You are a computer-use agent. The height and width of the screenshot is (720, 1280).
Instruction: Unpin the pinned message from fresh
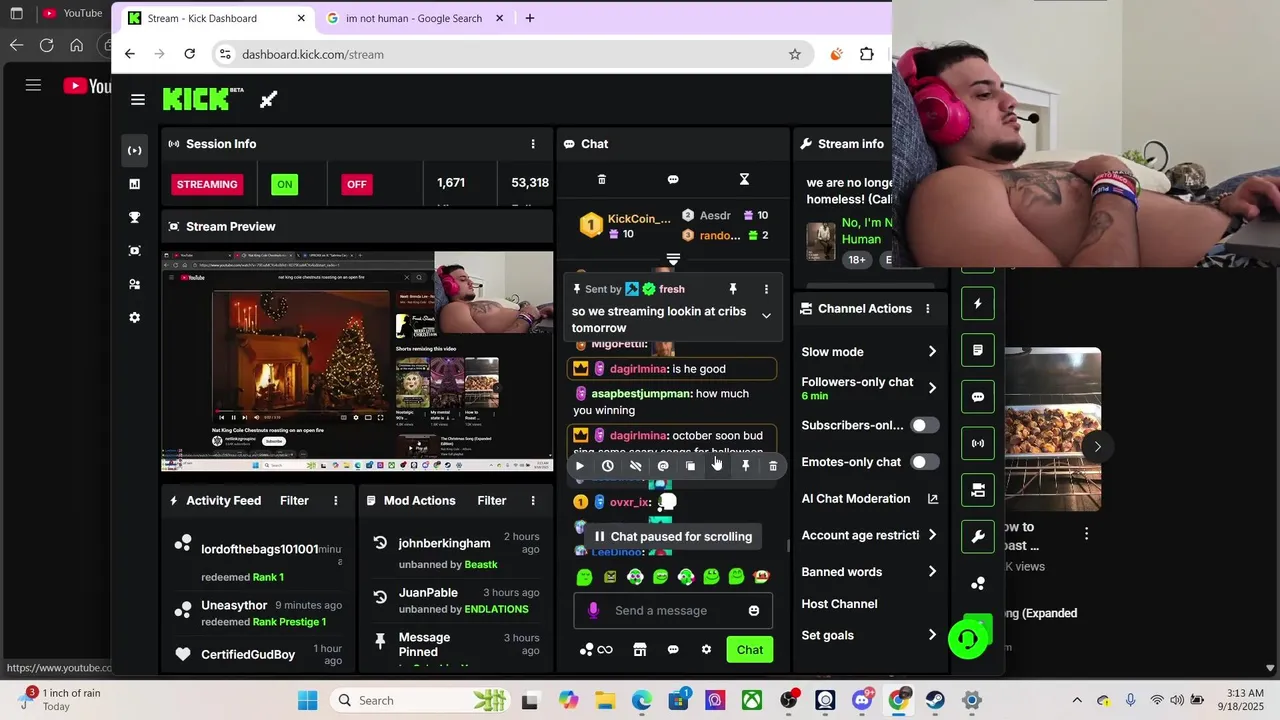pos(733,289)
